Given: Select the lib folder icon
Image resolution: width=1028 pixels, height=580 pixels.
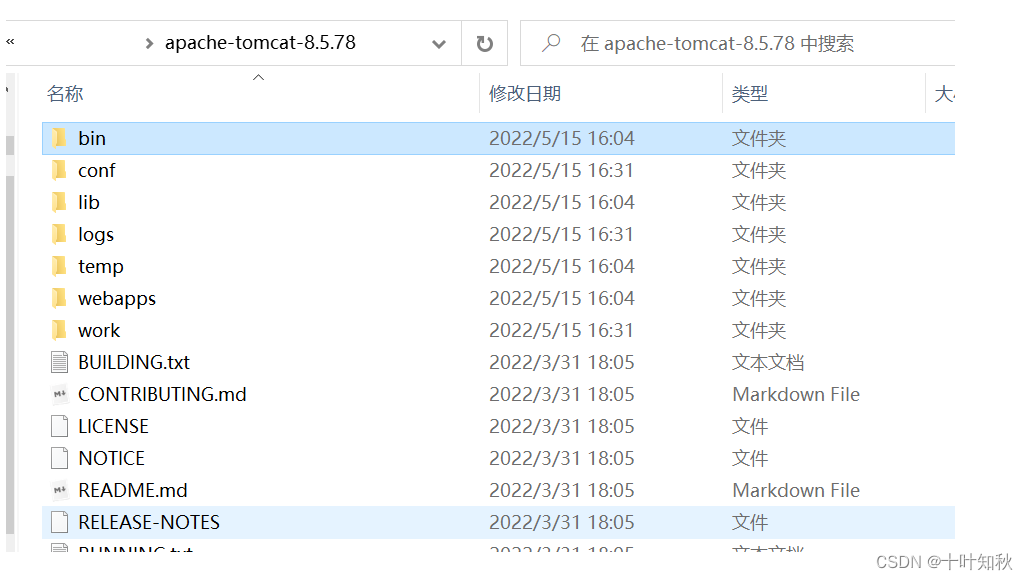Looking at the screenshot, I should point(59,203).
